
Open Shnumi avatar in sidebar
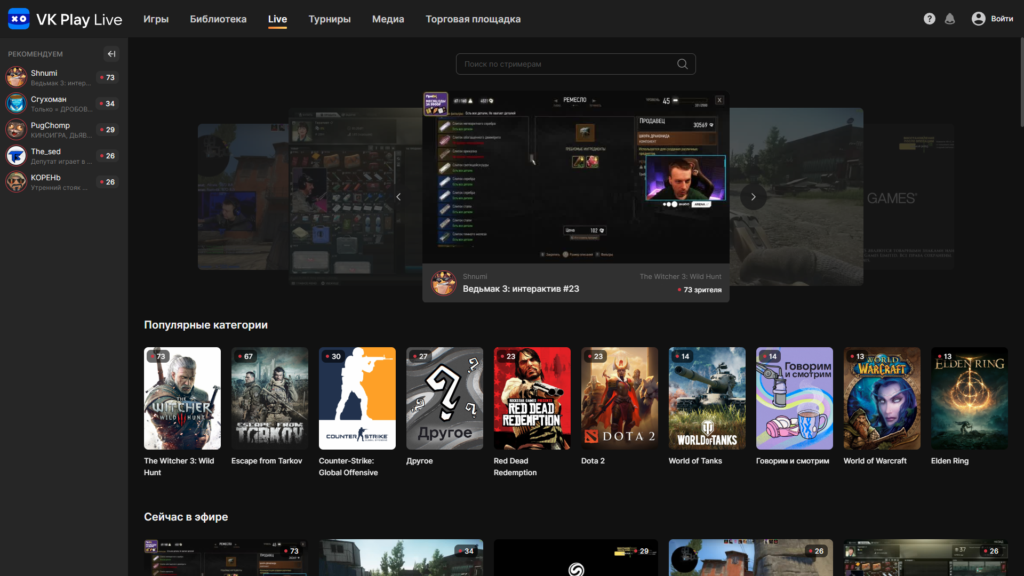pos(16,77)
